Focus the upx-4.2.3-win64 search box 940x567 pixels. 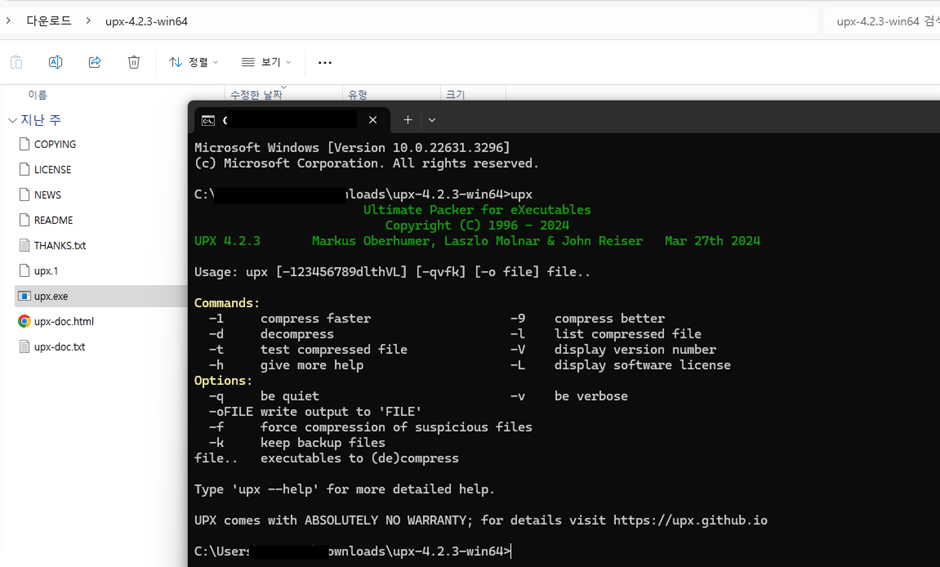881,22
